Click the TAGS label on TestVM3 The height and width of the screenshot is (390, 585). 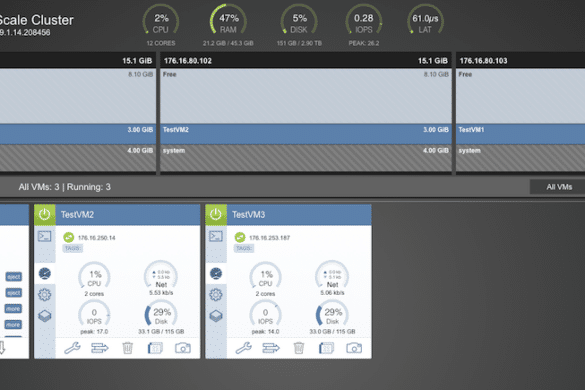[244, 249]
